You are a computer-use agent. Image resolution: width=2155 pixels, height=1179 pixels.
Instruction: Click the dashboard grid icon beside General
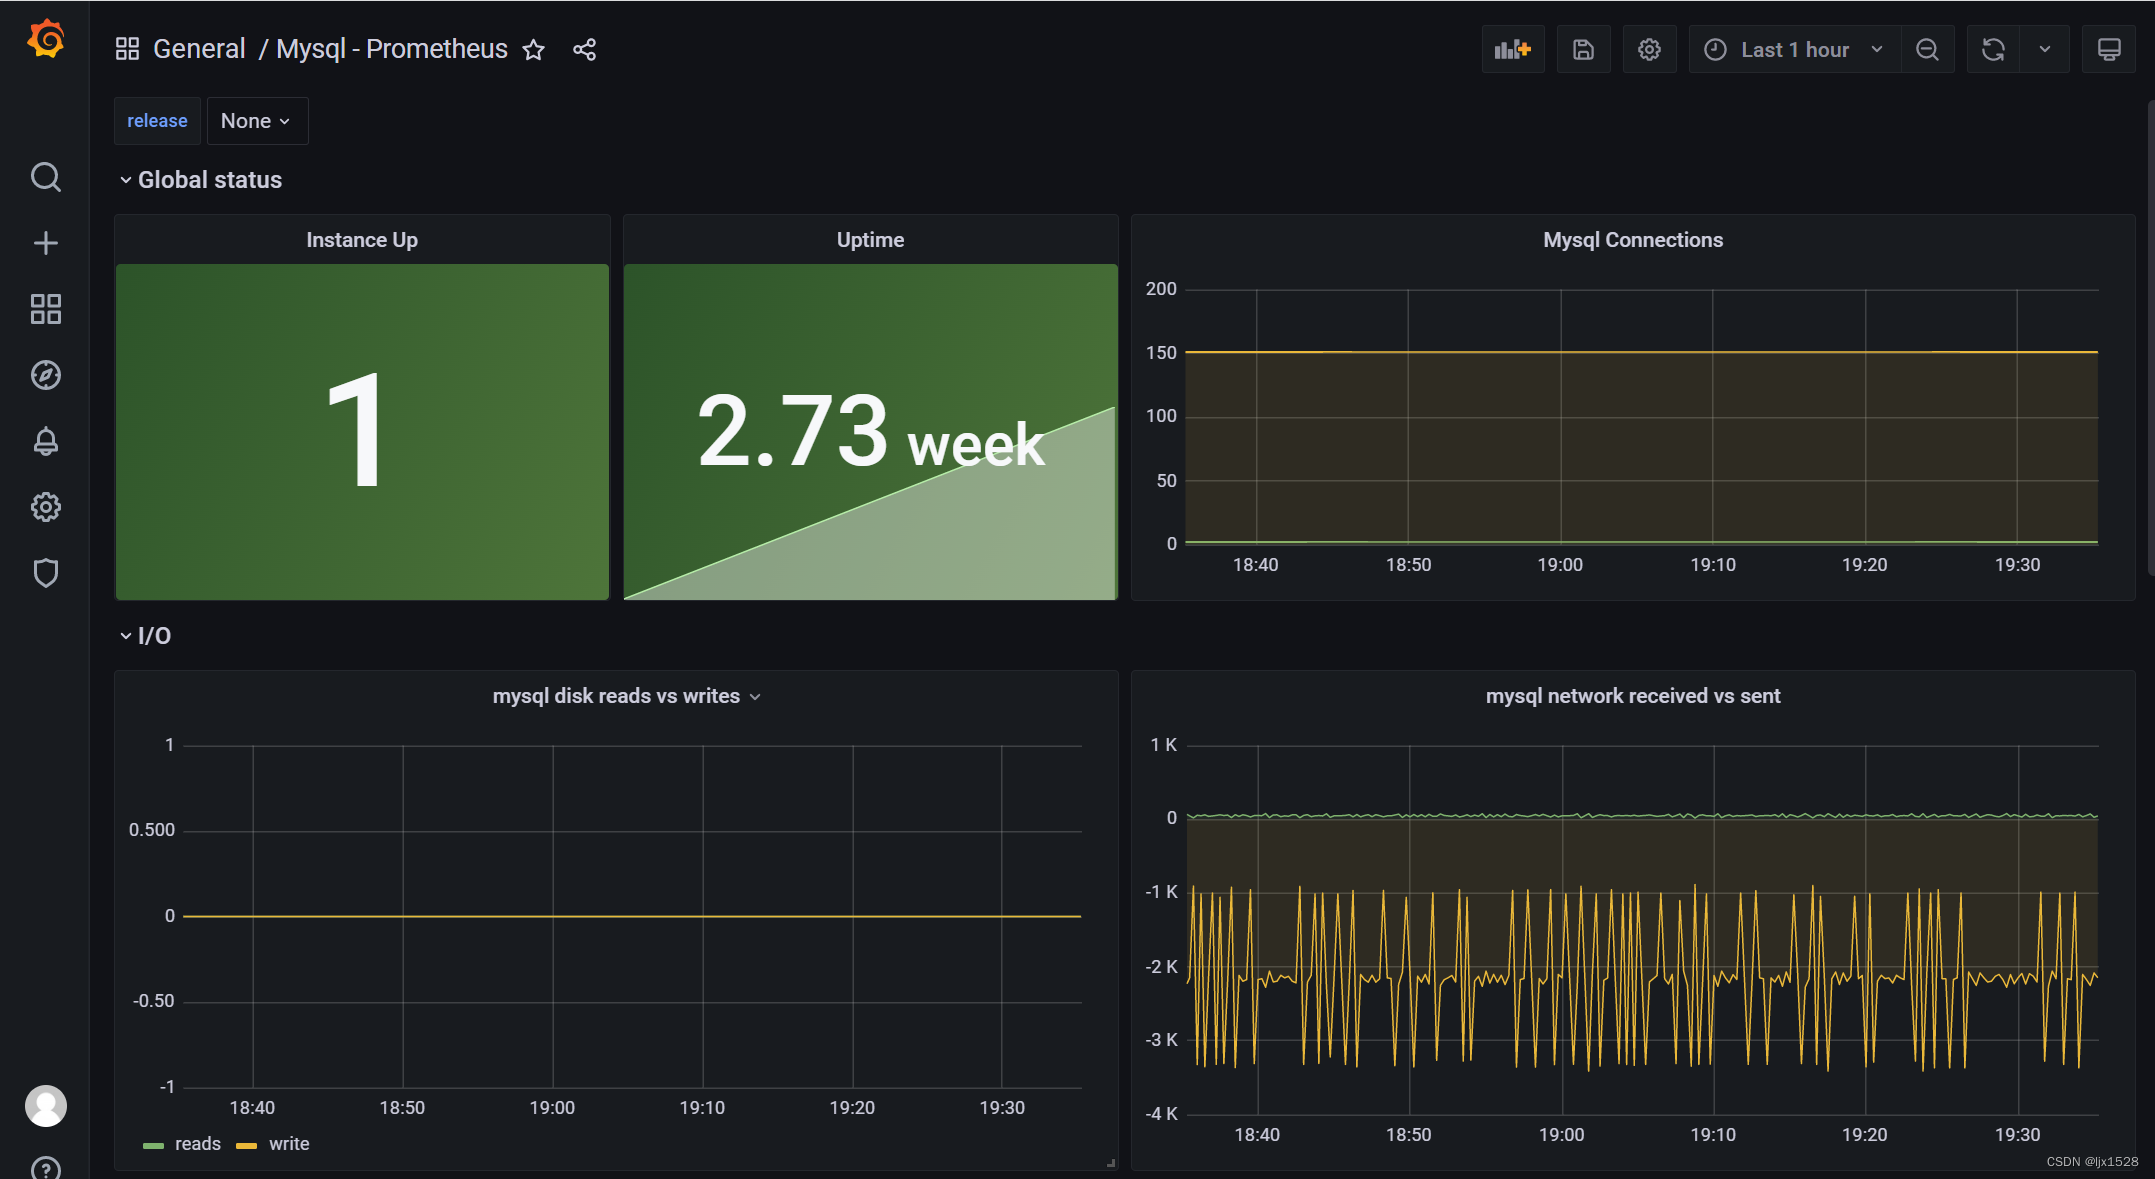127,49
